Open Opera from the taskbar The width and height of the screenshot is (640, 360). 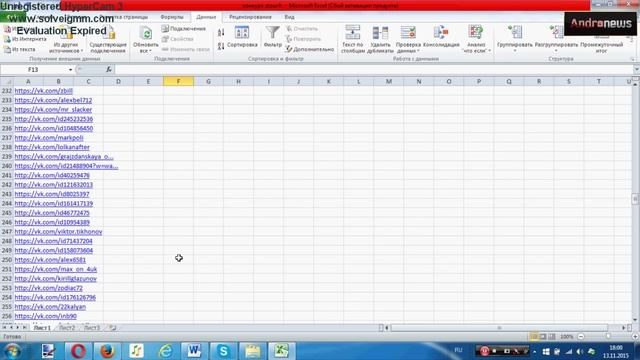(x=78, y=351)
